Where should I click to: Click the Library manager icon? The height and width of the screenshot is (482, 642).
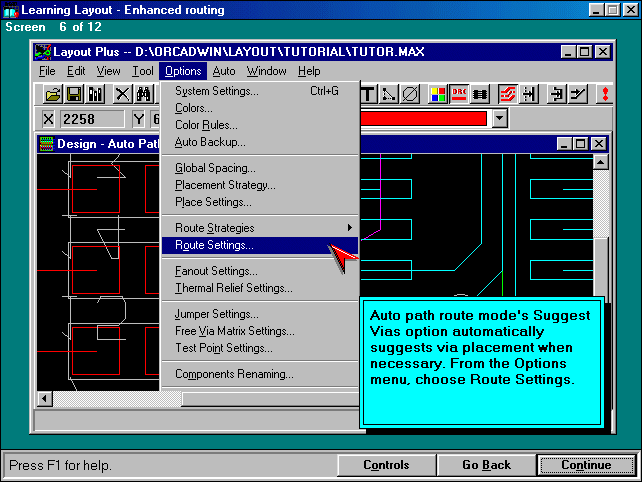coord(96,94)
